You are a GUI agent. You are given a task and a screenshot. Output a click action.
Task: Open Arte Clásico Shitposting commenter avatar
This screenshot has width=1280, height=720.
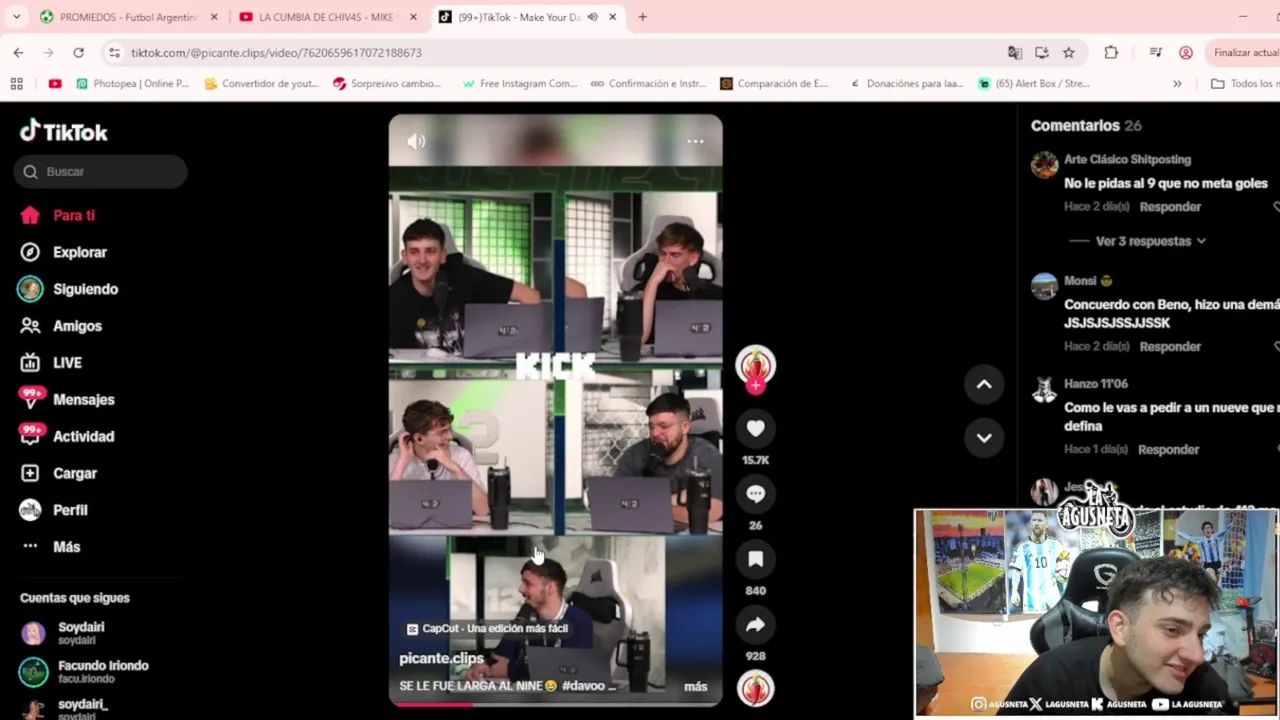(x=1044, y=165)
